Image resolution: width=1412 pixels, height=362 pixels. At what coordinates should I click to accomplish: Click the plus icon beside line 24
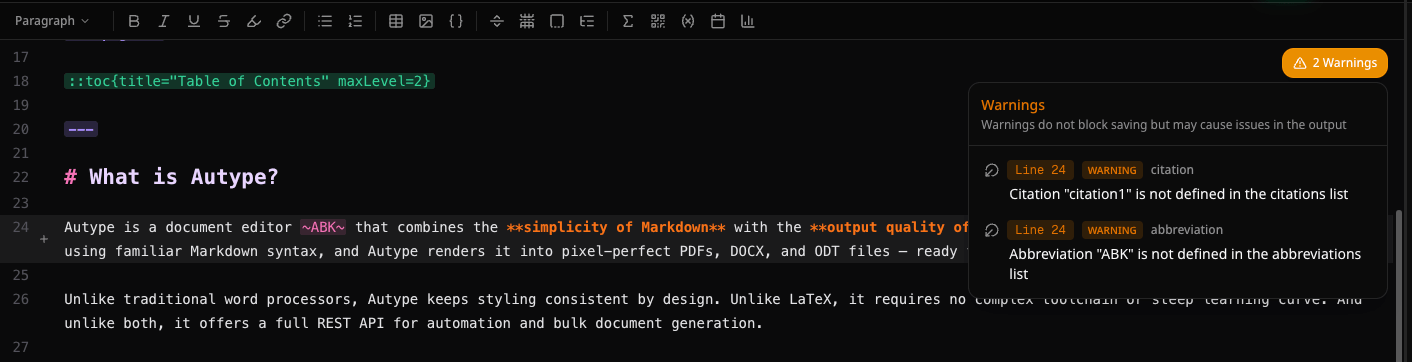(x=44, y=240)
